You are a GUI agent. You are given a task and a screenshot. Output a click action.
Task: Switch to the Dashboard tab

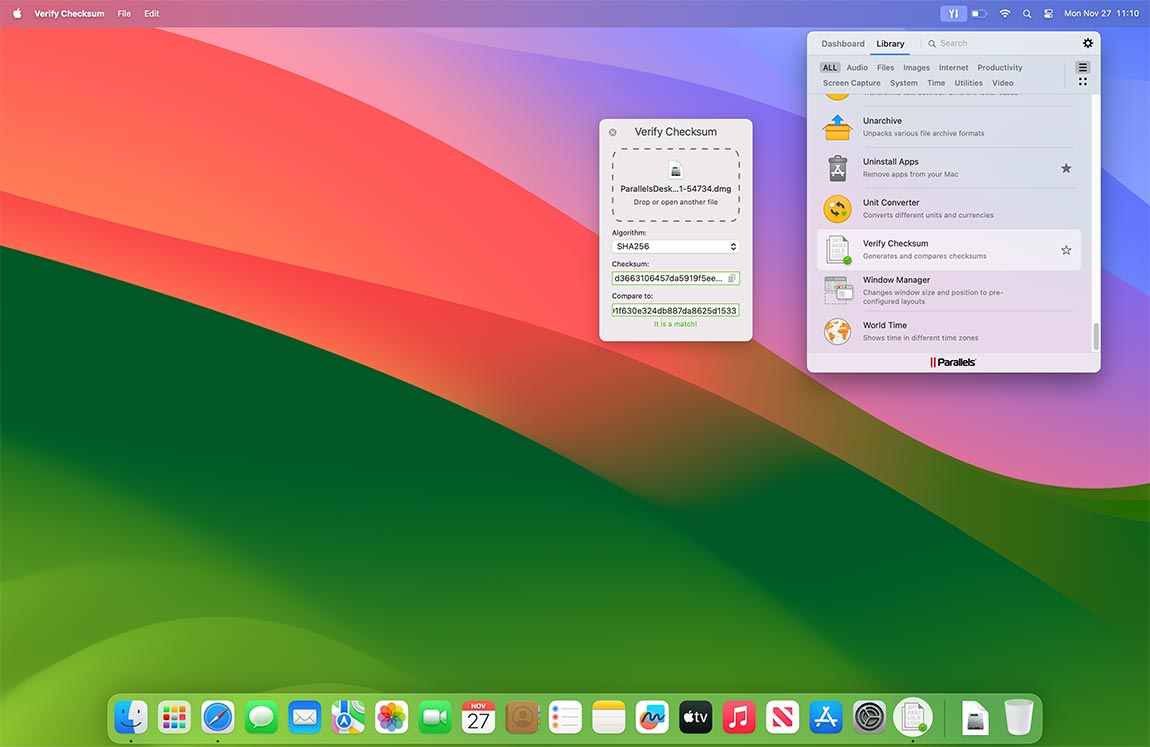pyautogui.click(x=842, y=43)
